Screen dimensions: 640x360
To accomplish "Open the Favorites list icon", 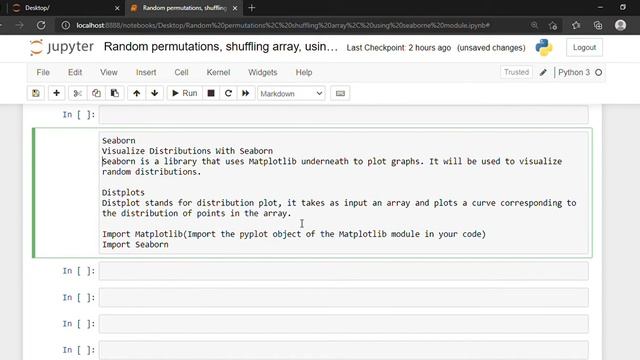I will pyautogui.click(x=576, y=25).
